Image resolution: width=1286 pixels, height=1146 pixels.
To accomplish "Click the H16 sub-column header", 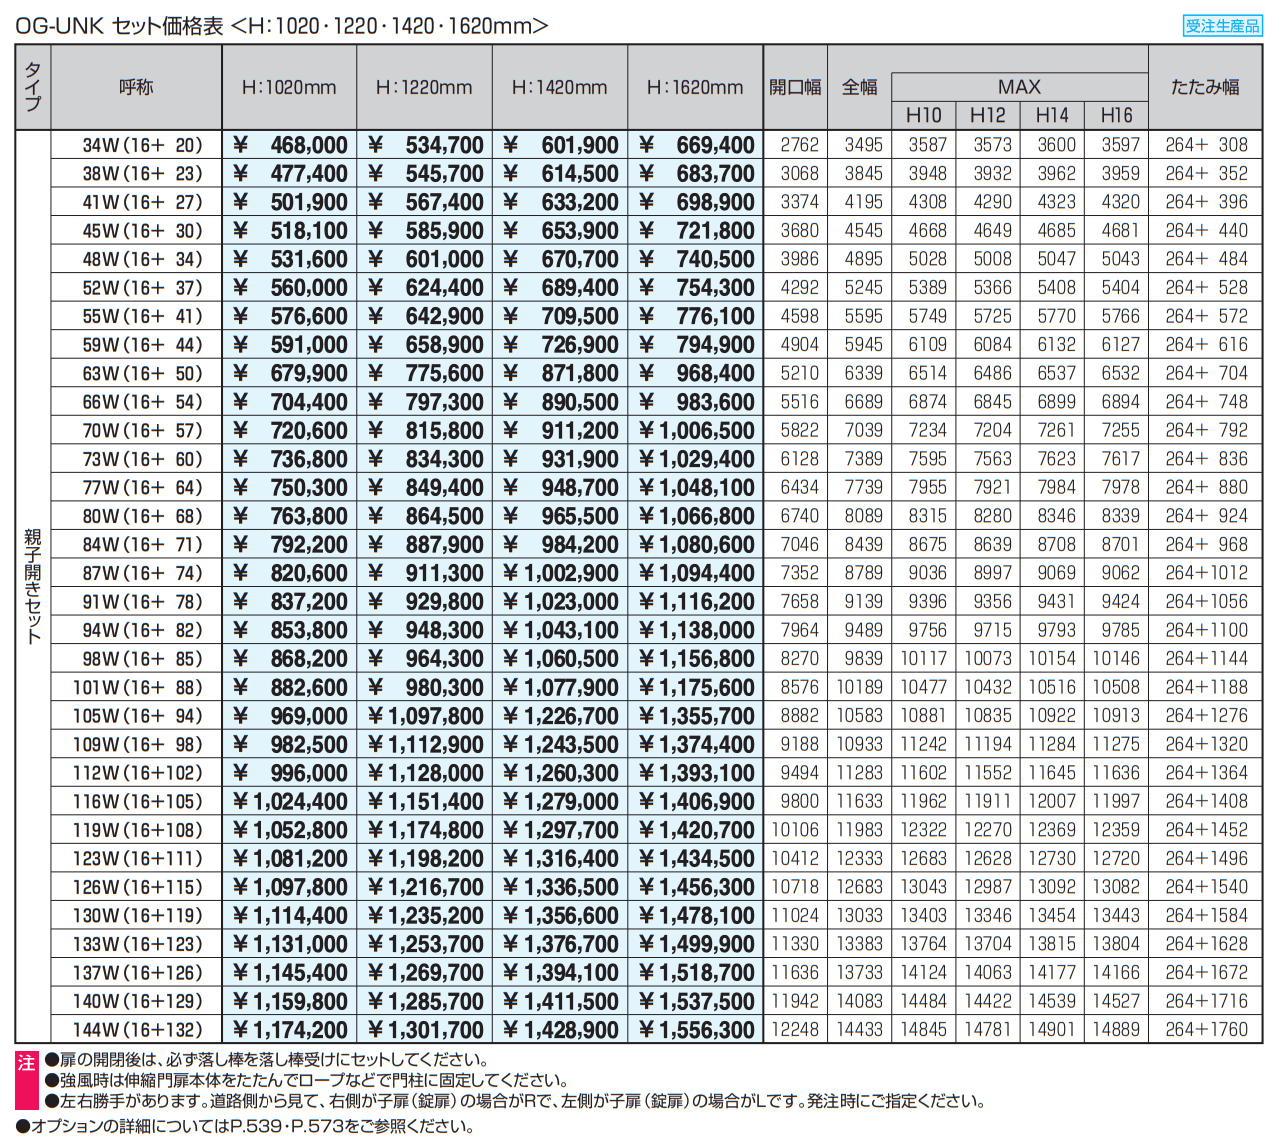I will (1116, 115).
